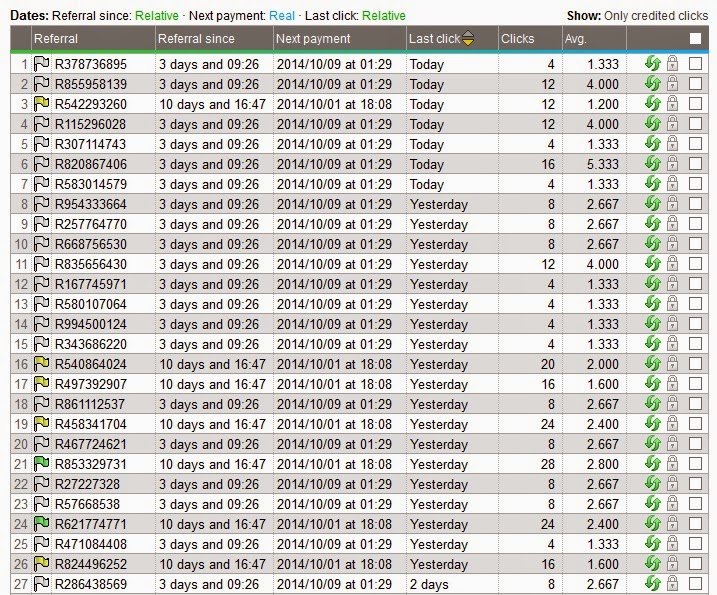Click referral name R343686220
The width and height of the screenshot is (717, 595).
(91, 344)
